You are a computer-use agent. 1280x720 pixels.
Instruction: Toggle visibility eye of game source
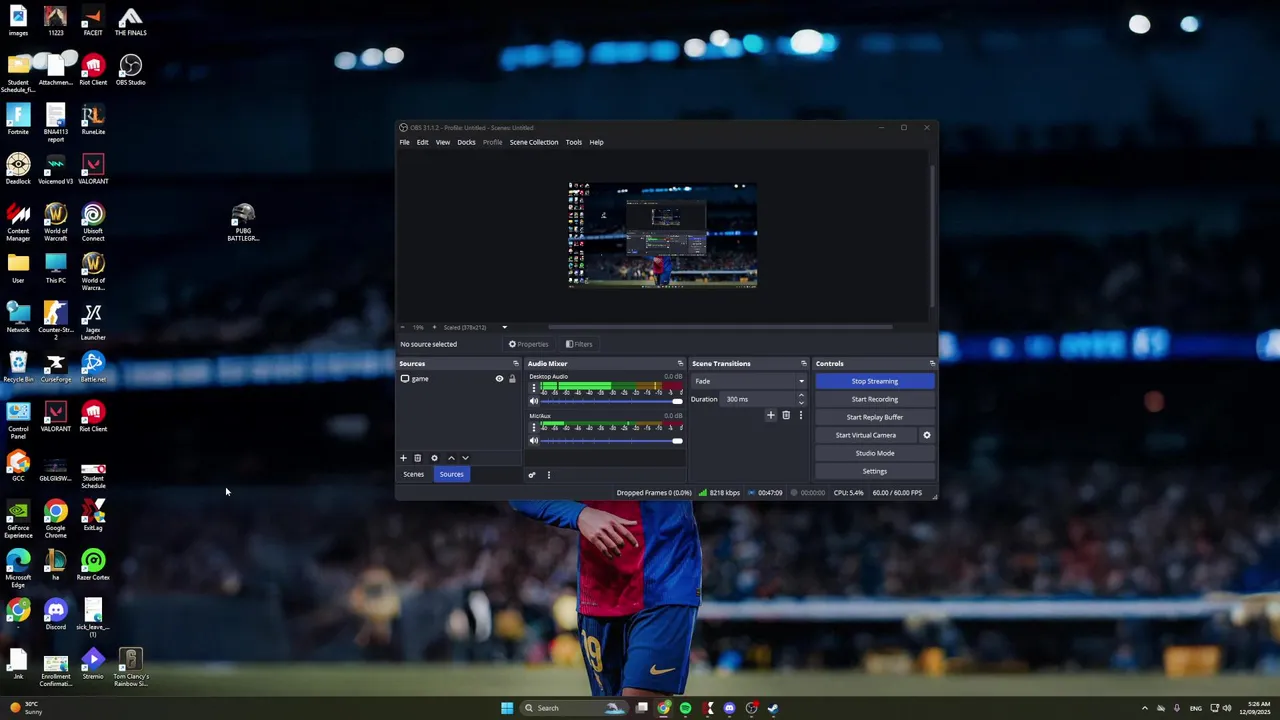click(499, 379)
